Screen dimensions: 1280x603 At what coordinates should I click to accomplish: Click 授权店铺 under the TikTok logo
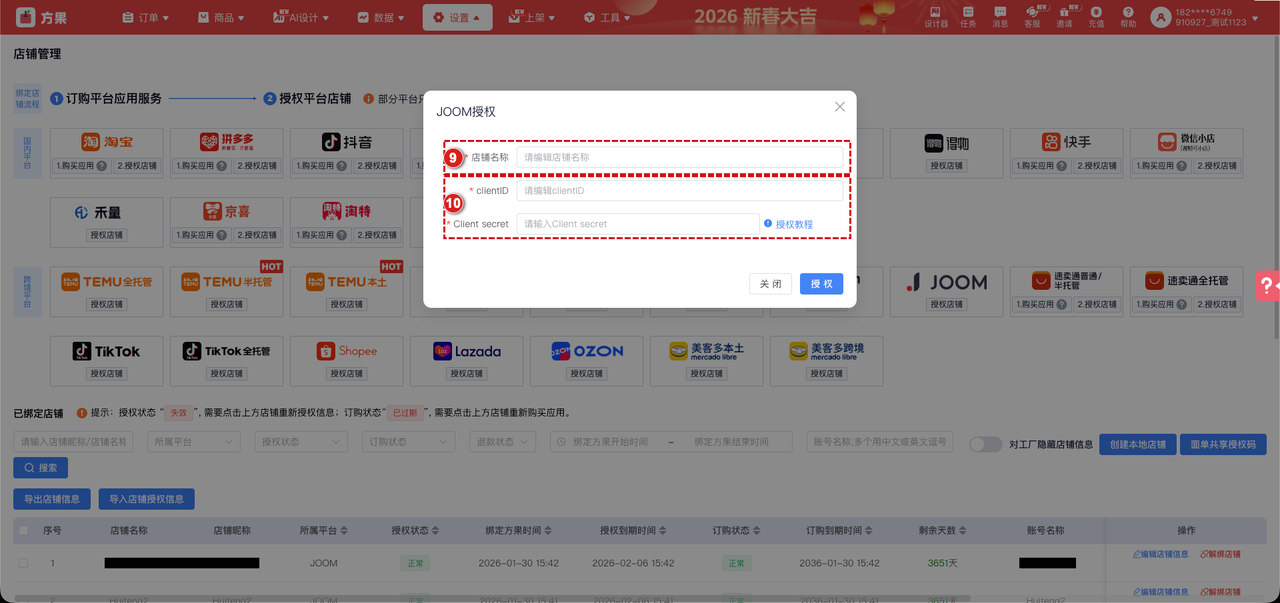106,374
